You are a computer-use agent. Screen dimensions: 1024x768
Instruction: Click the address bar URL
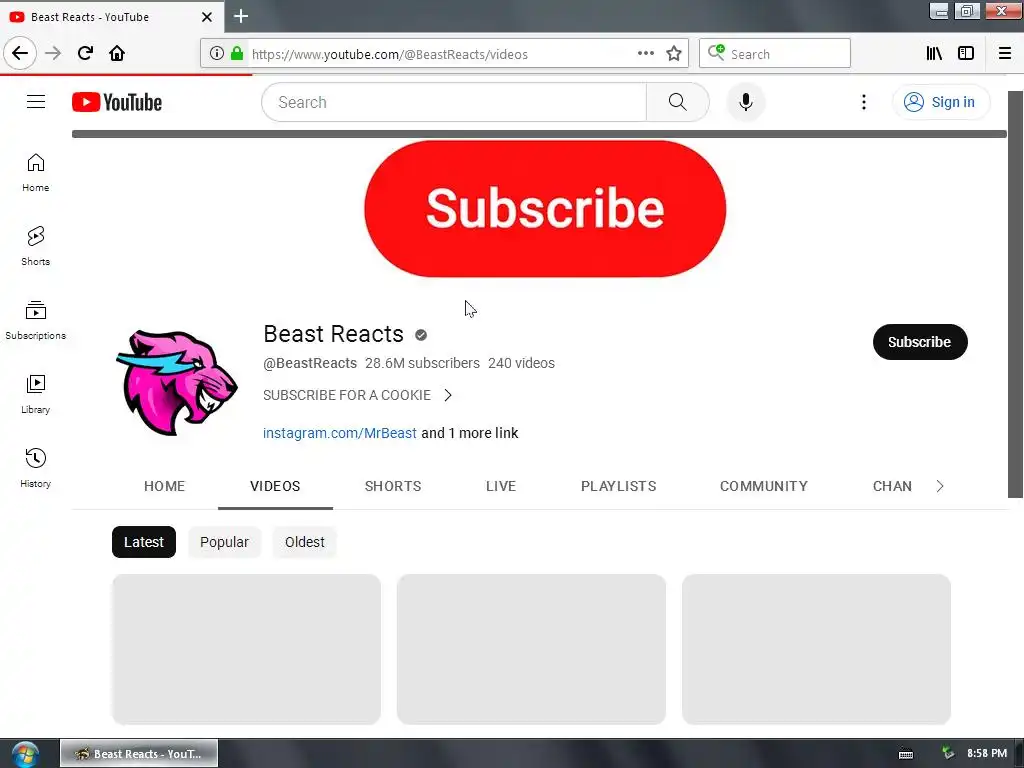click(x=389, y=54)
